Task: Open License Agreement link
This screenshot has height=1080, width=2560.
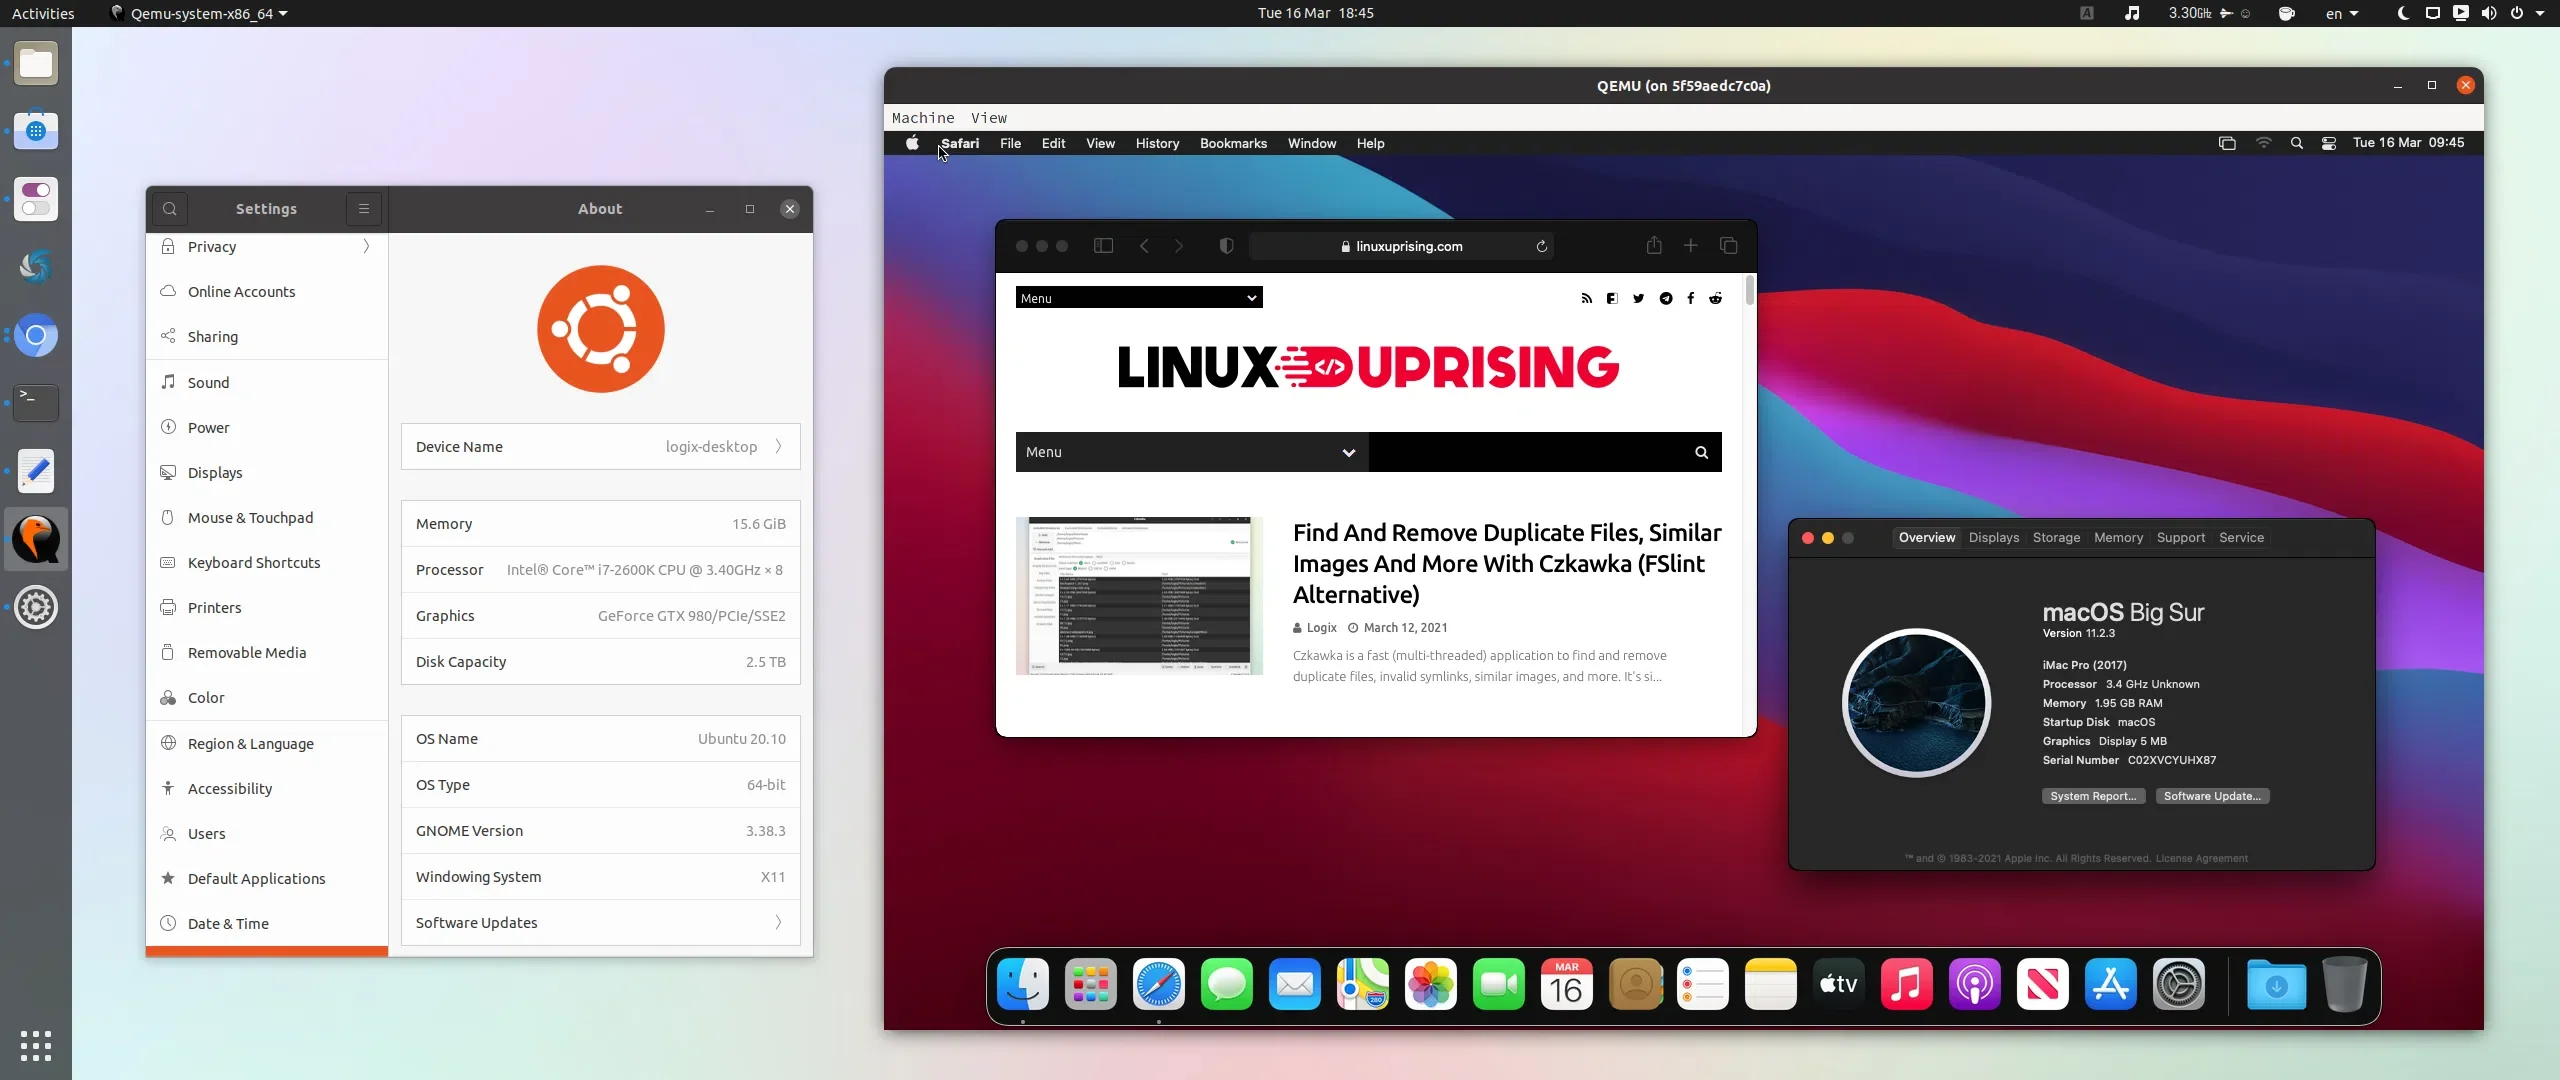Action: pyautogui.click(x=2201, y=858)
